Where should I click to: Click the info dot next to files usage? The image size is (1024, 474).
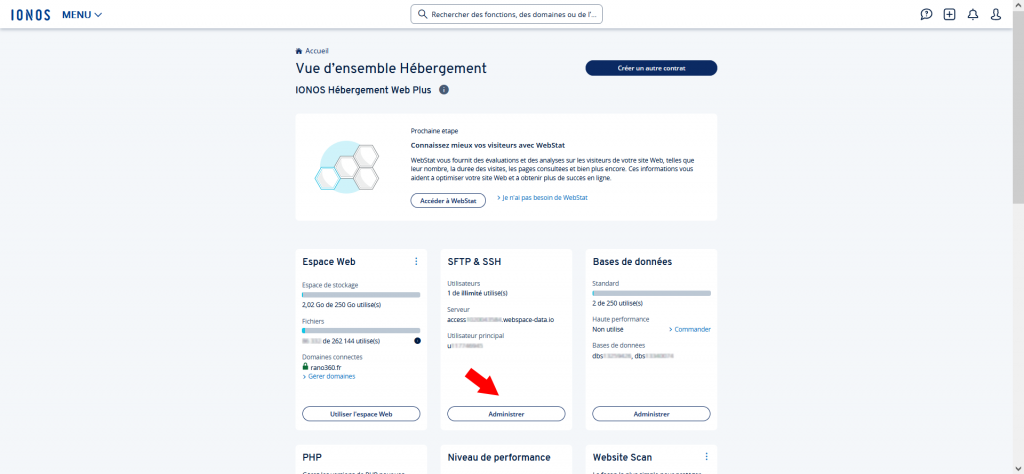coord(417,341)
